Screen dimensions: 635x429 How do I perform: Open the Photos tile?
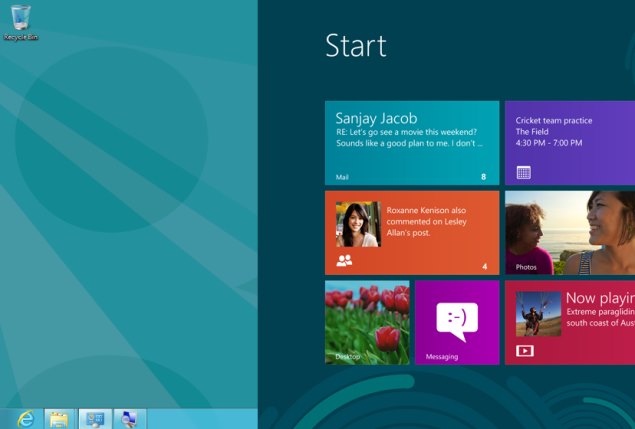tap(570, 232)
